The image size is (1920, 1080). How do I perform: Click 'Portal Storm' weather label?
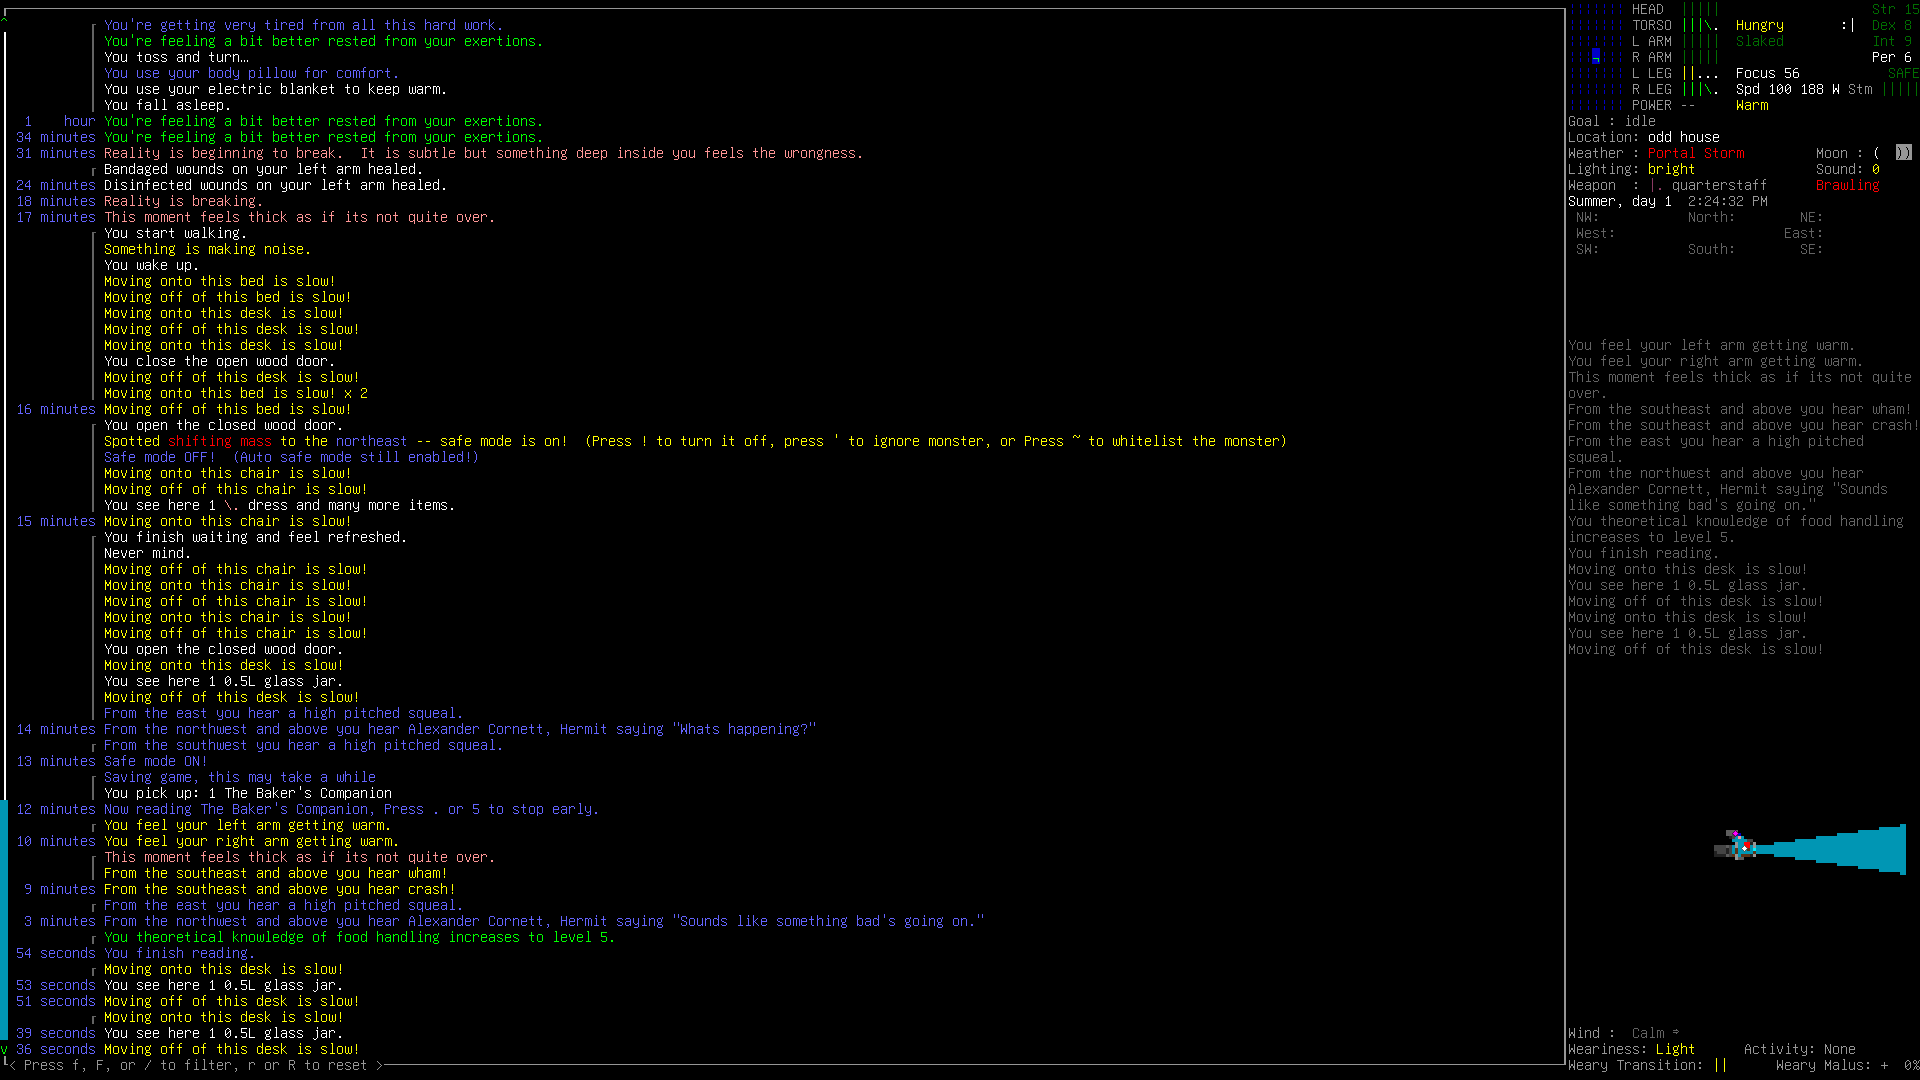(1695, 153)
